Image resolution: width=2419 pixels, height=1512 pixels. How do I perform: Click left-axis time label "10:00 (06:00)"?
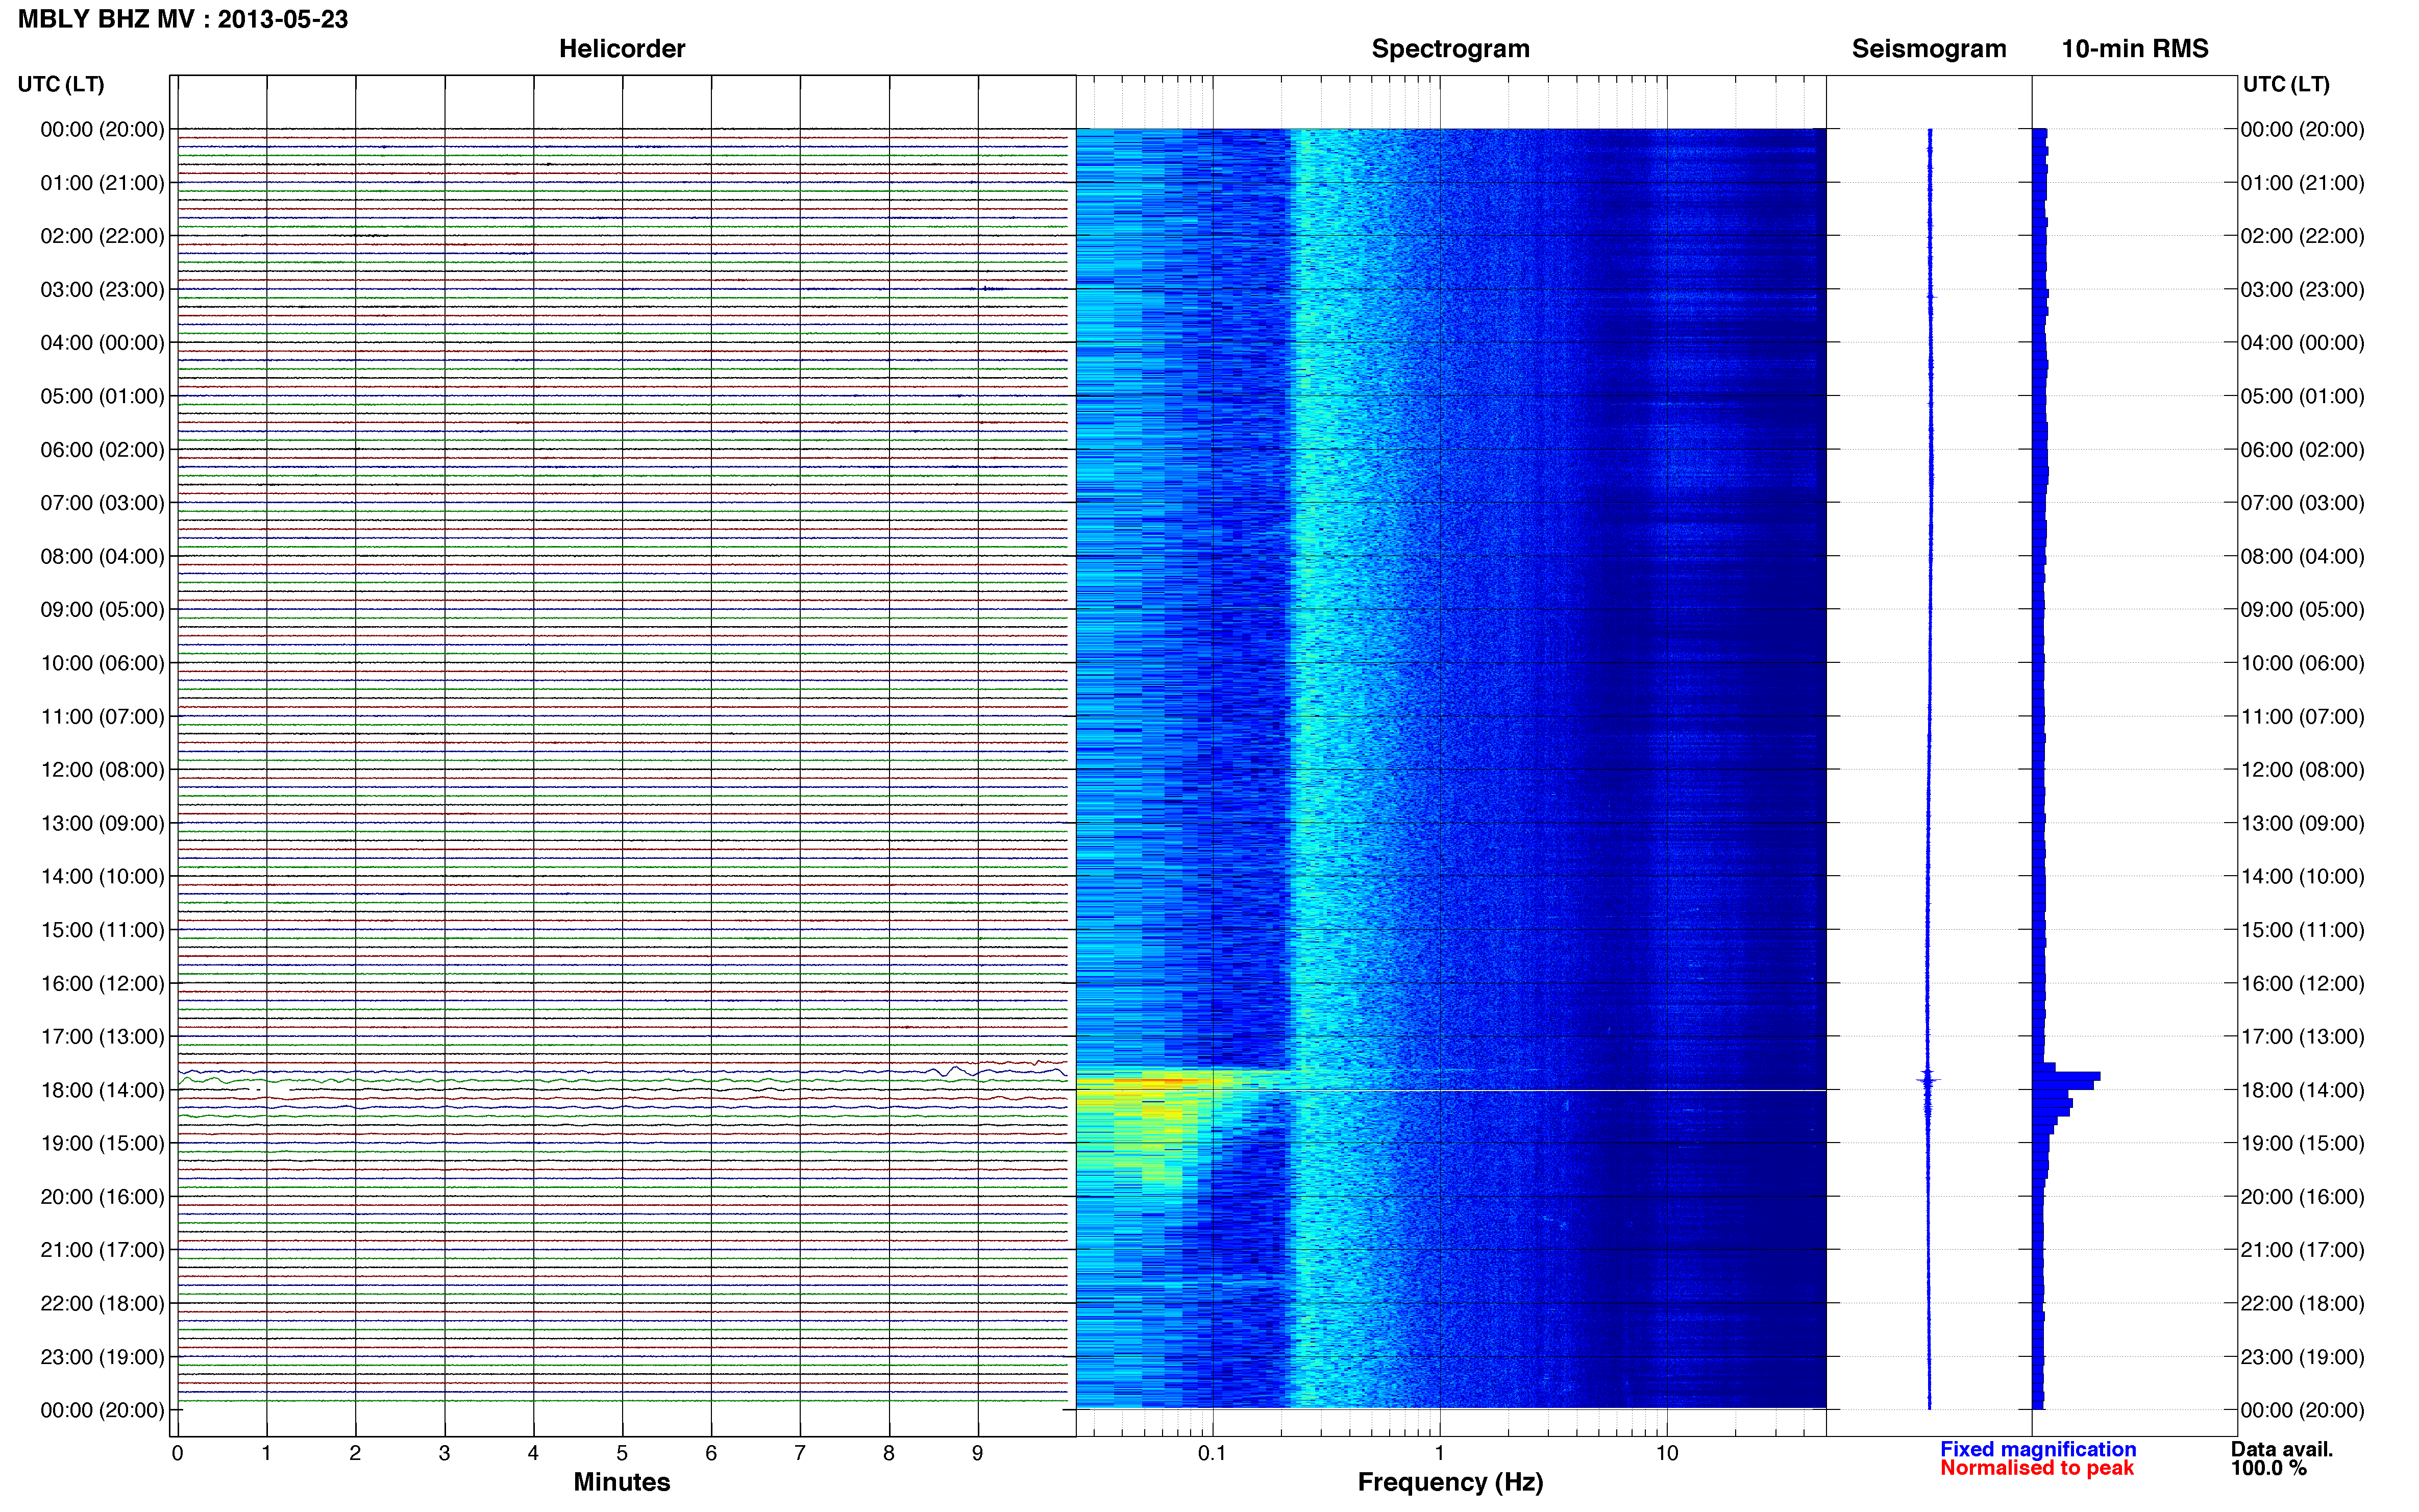click(102, 664)
